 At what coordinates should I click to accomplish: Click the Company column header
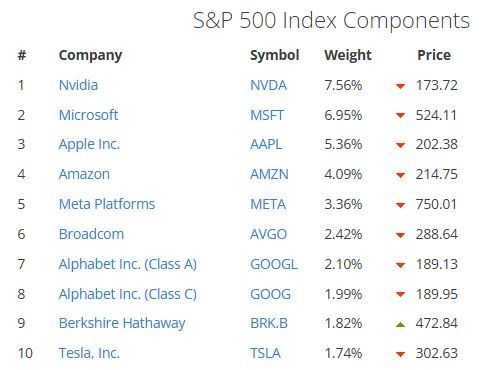[x=90, y=55]
